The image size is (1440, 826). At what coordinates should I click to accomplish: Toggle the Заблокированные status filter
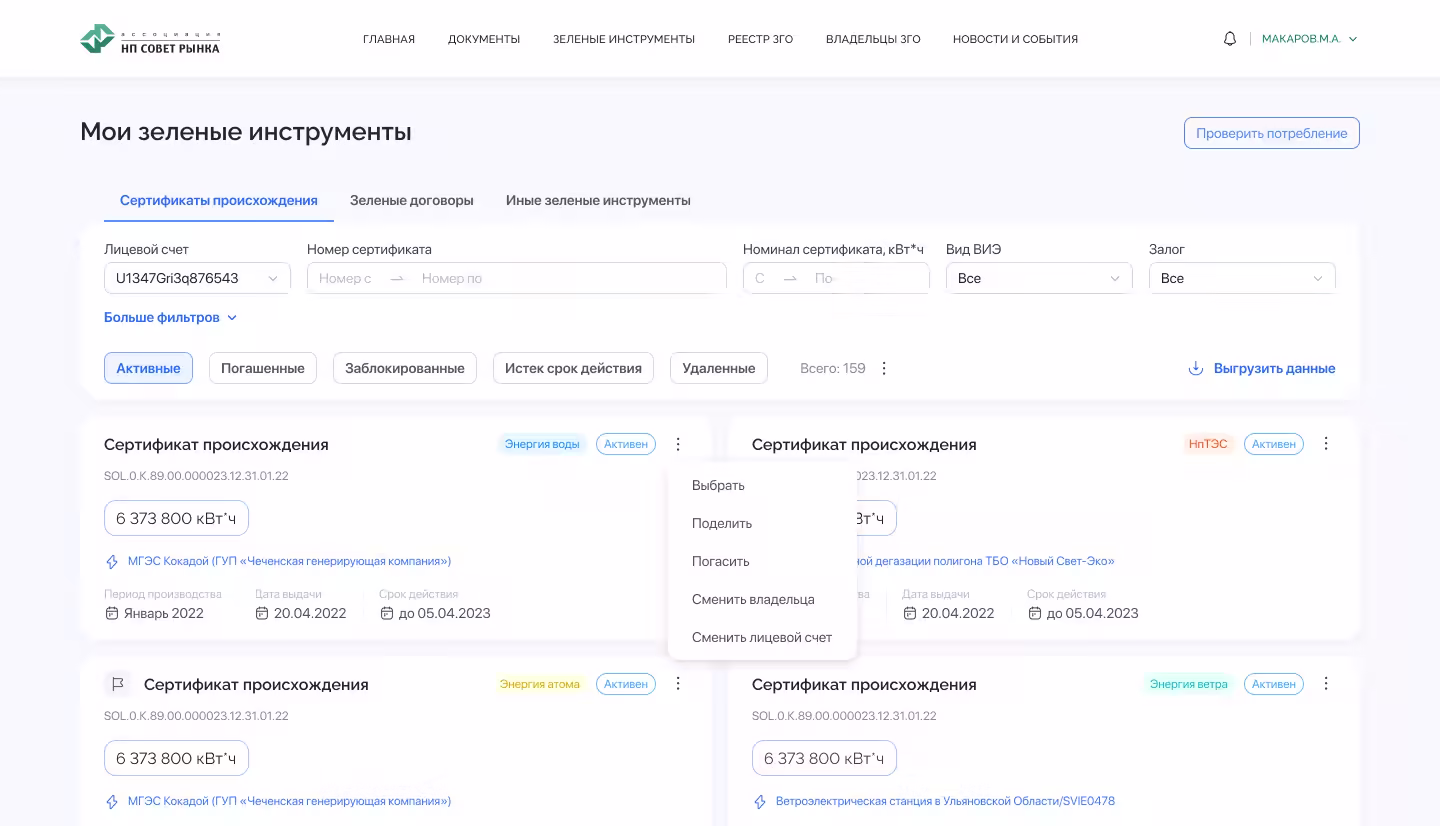click(x=404, y=368)
